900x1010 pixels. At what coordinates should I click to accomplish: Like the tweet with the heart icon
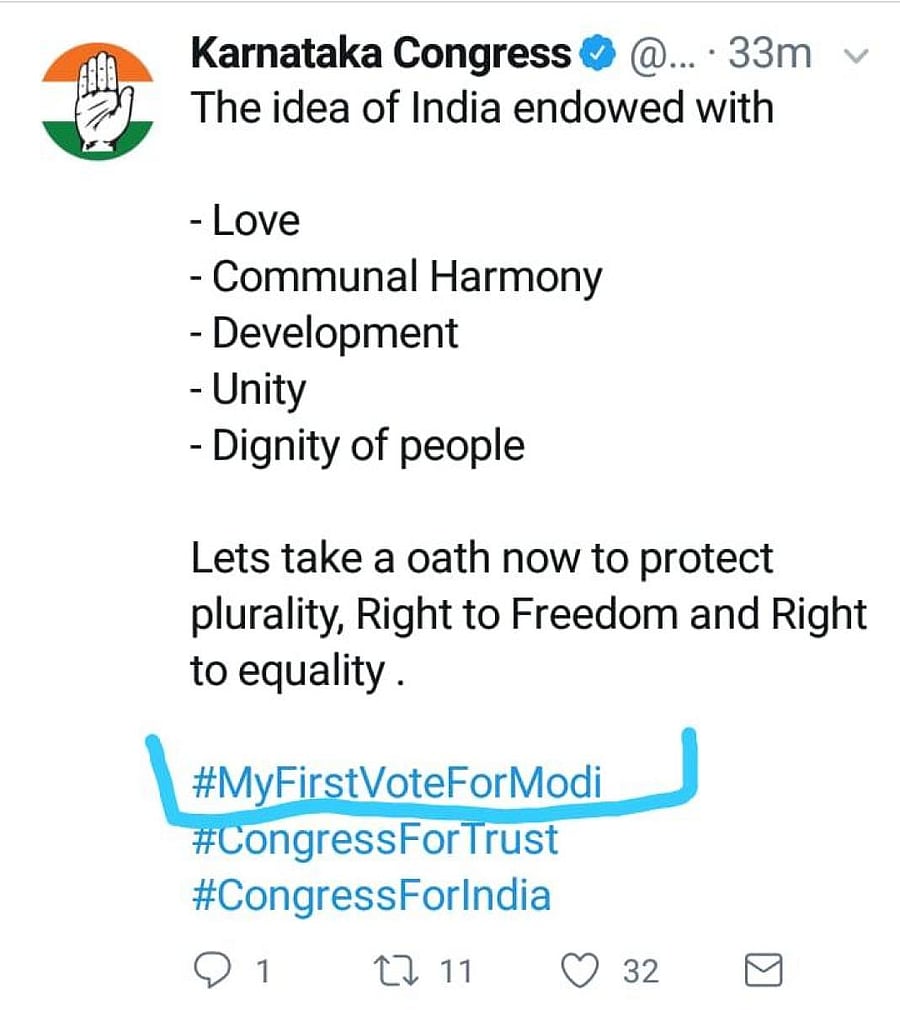582,970
